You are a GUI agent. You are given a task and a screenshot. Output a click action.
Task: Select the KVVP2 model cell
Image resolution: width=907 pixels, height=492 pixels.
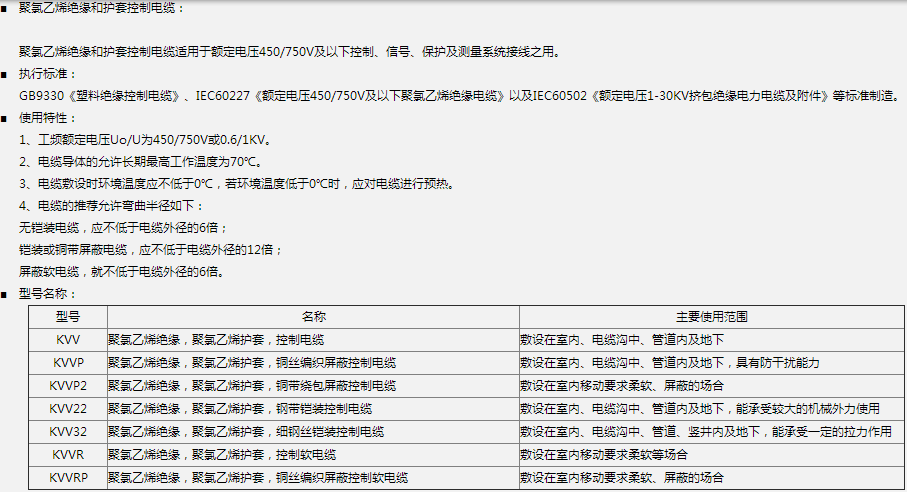(68, 385)
